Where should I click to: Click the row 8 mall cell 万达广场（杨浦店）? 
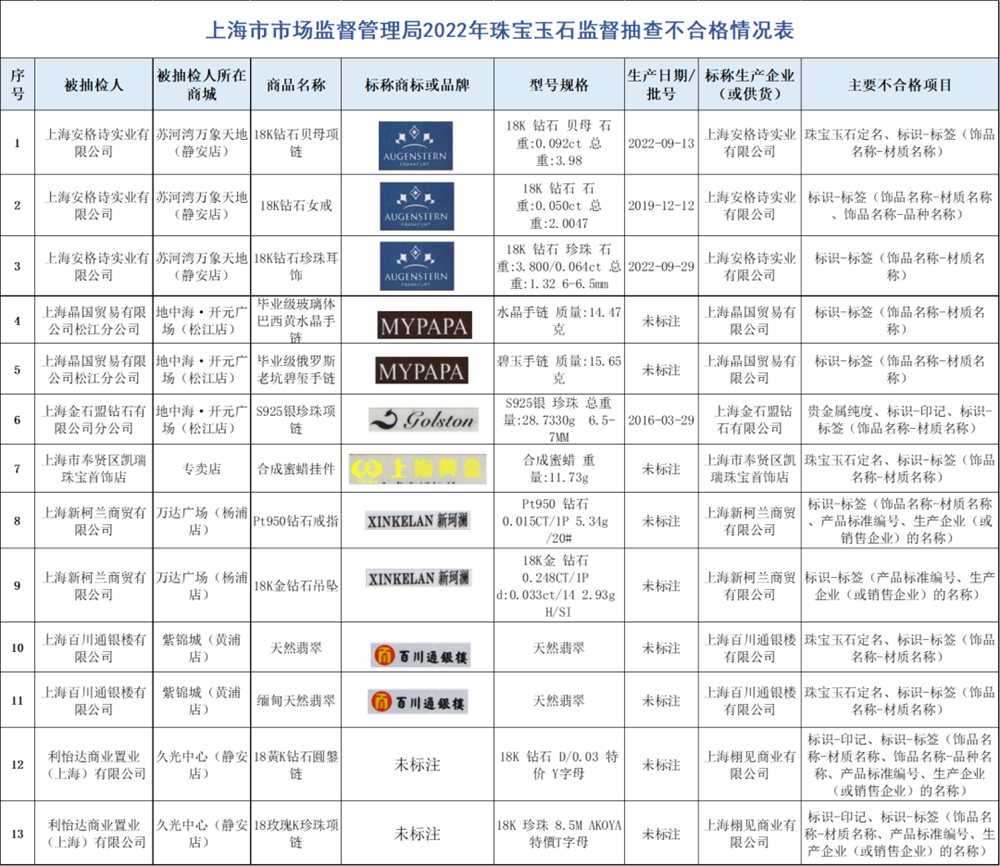pyautogui.click(x=202, y=520)
